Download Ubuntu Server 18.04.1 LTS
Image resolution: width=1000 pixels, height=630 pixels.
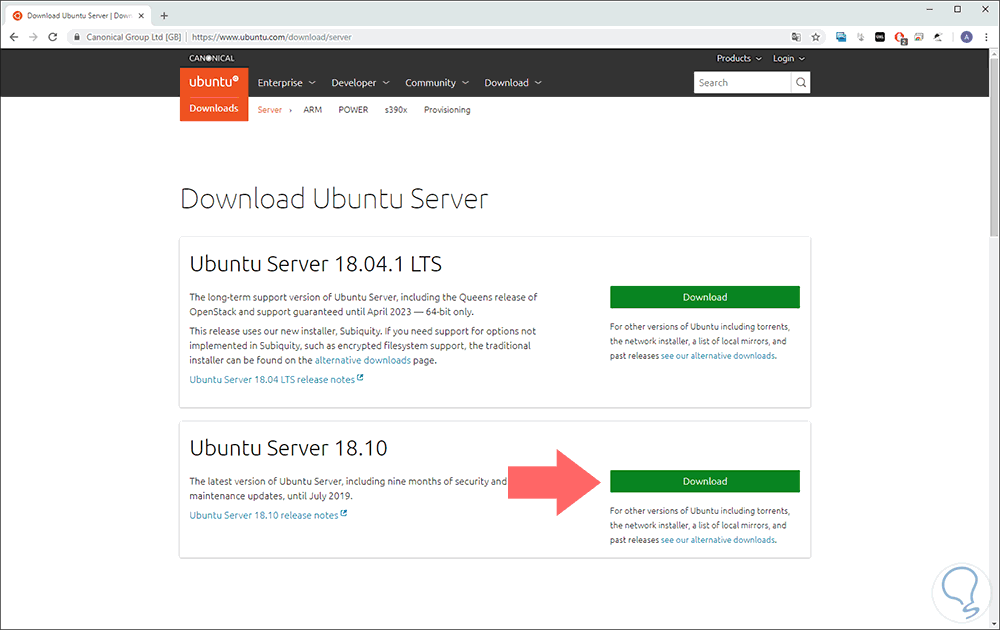coord(705,297)
